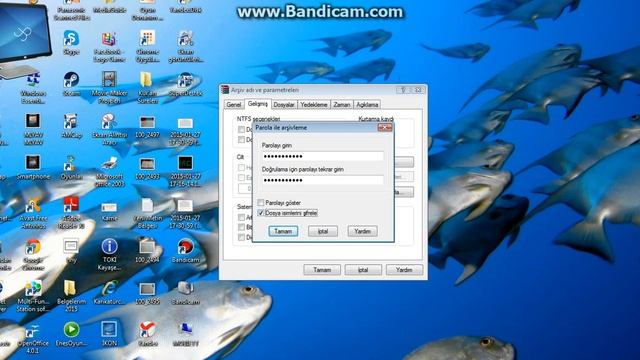Switch to the Genel tab

tap(233, 104)
